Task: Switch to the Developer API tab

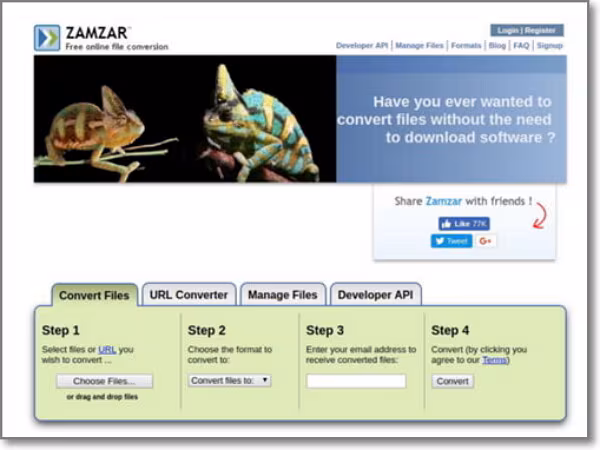Action: coord(375,295)
